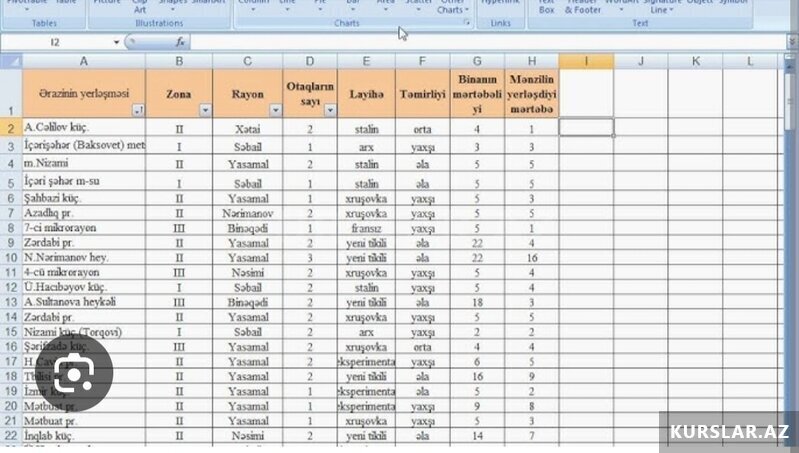Viewport: 799px width, 453px height.
Task: Select the Nərimanov cell in Rayon column
Action: pyautogui.click(x=247, y=213)
